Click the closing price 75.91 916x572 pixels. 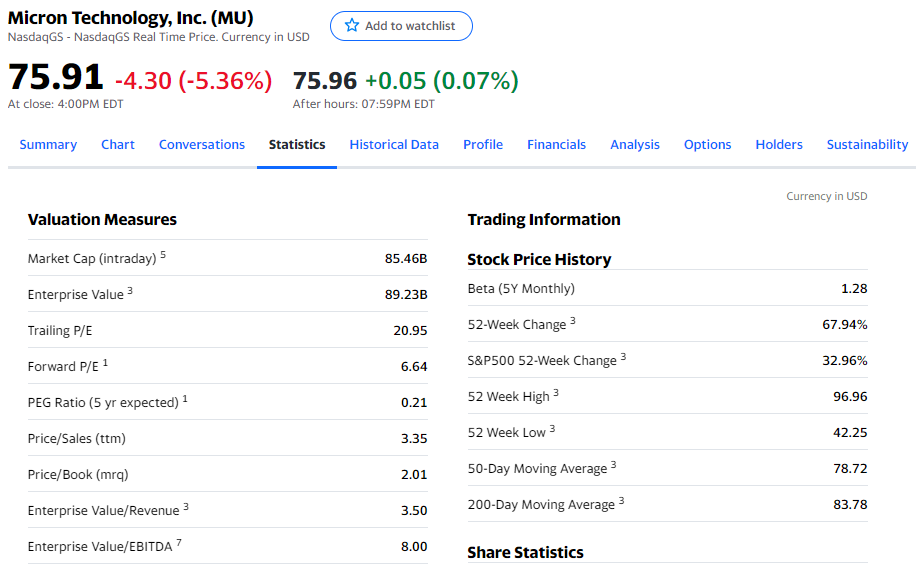55,77
